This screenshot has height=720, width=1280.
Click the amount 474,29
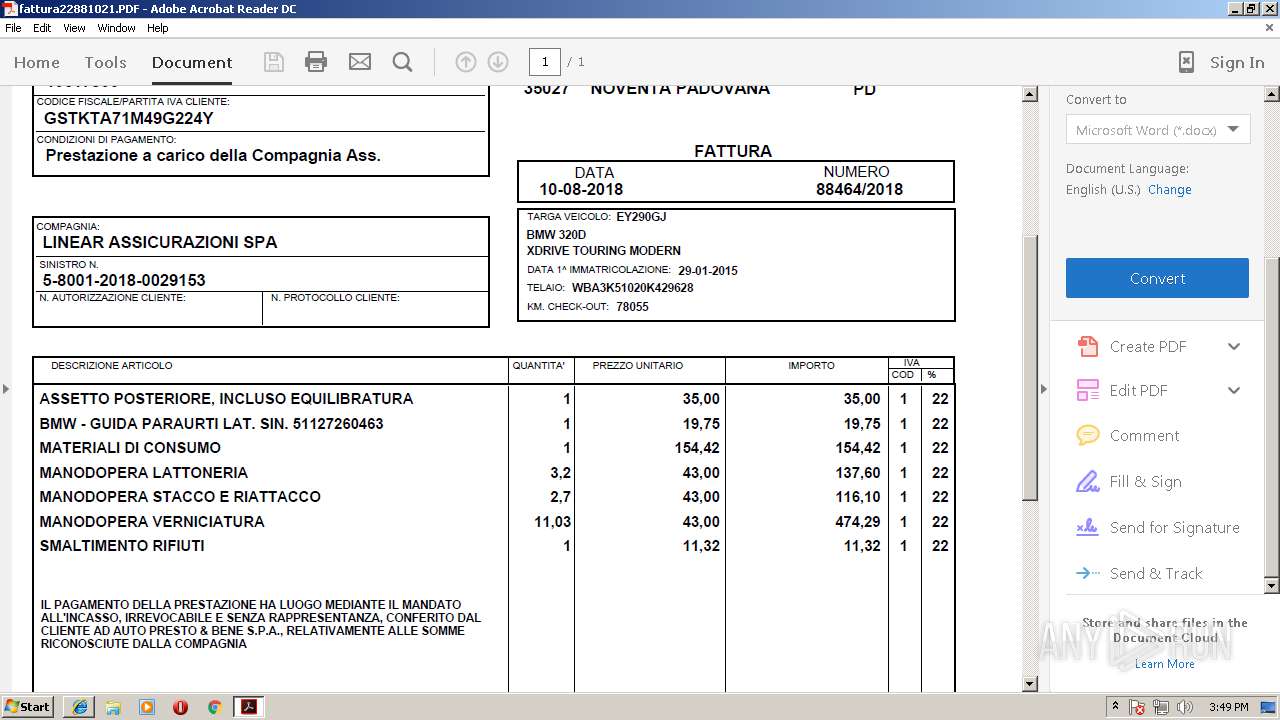click(858, 521)
